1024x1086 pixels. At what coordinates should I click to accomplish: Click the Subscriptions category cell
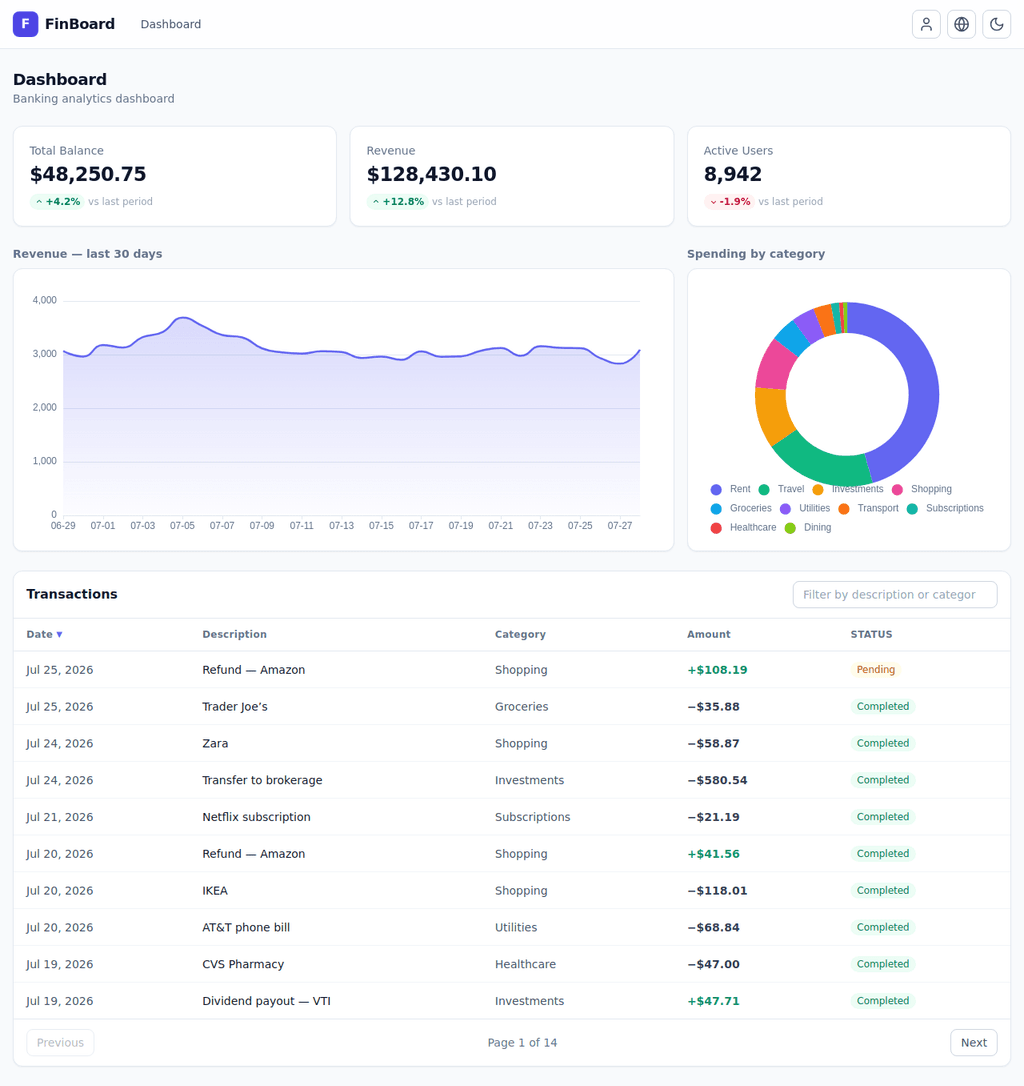pyautogui.click(x=532, y=817)
